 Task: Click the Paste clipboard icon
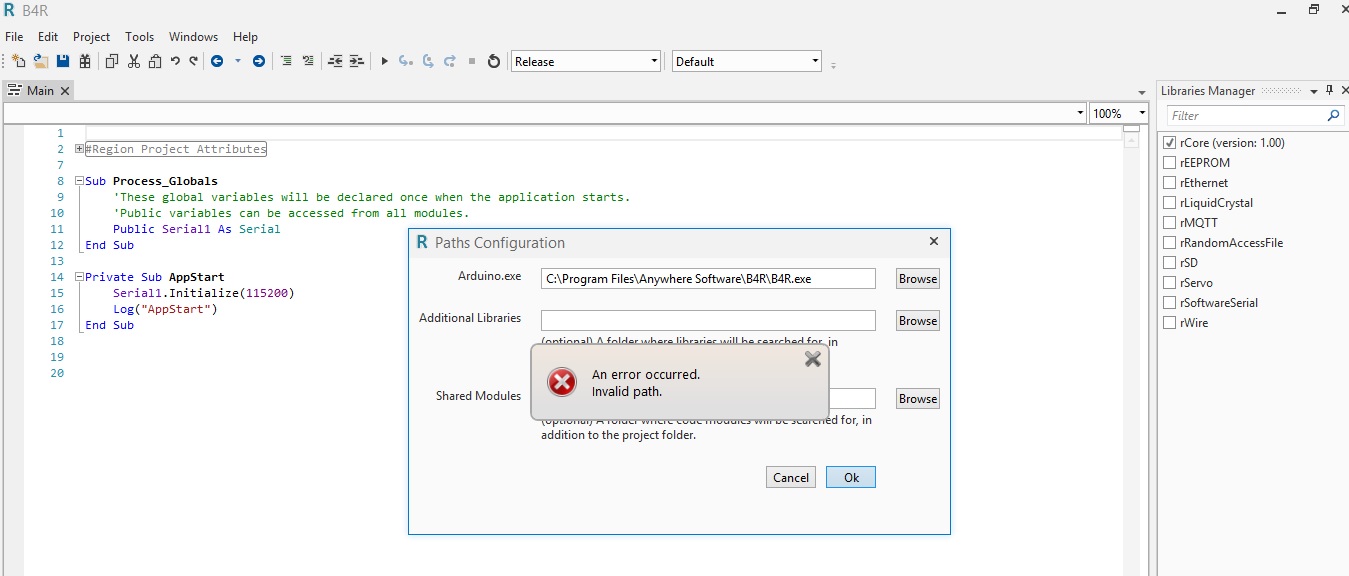(x=155, y=61)
